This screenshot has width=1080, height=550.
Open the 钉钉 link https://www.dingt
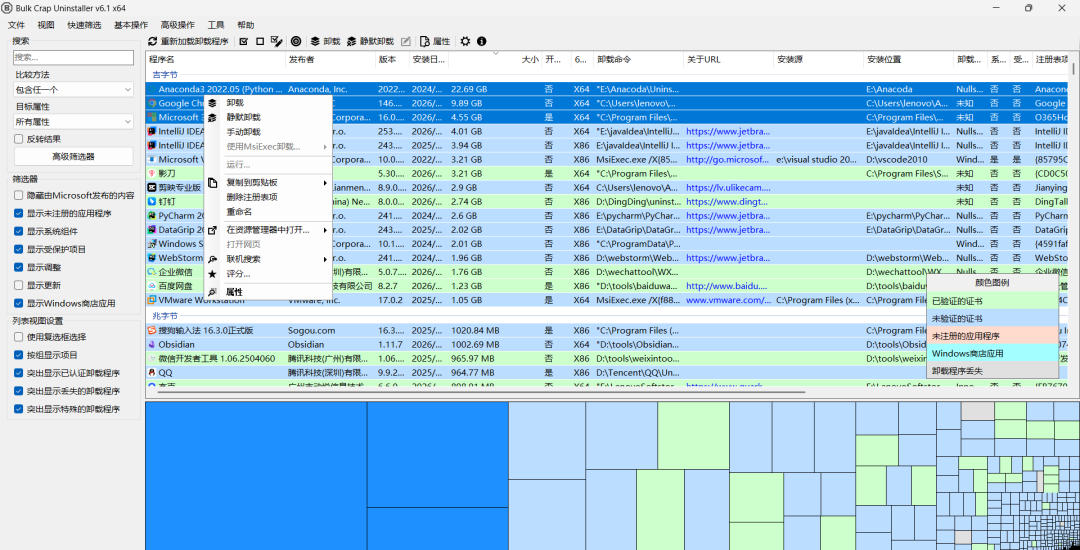(x=727, y=202)
